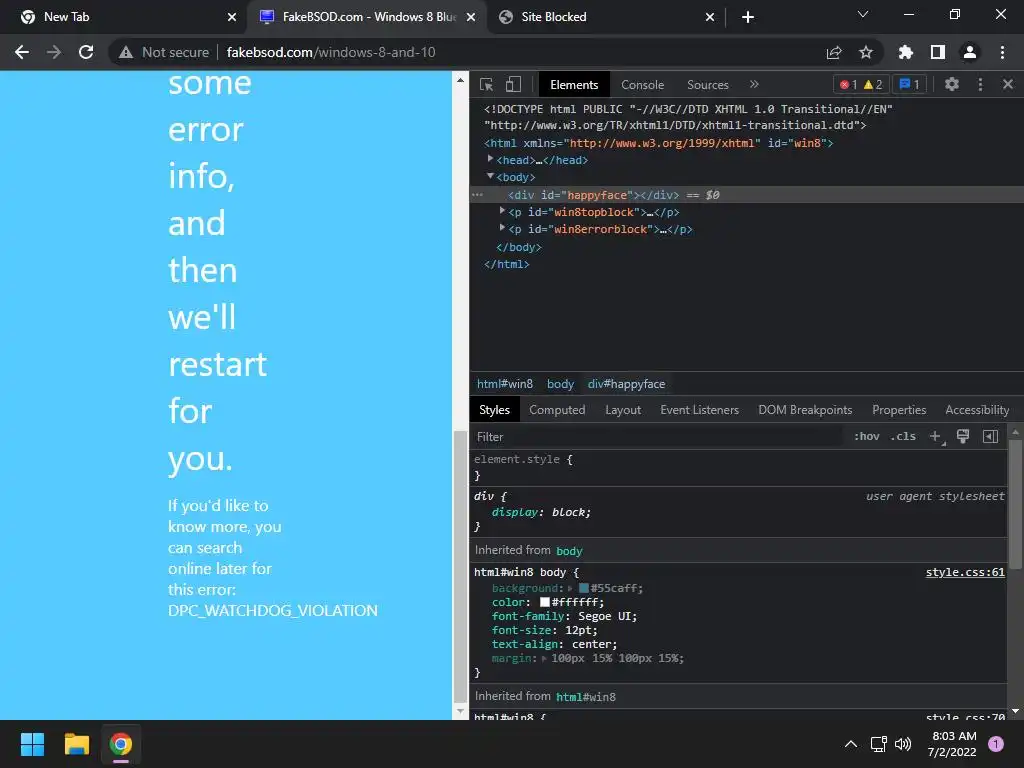Open the tab search dropdown
The image size is (1024, 768).
click(x=863, y=14)
